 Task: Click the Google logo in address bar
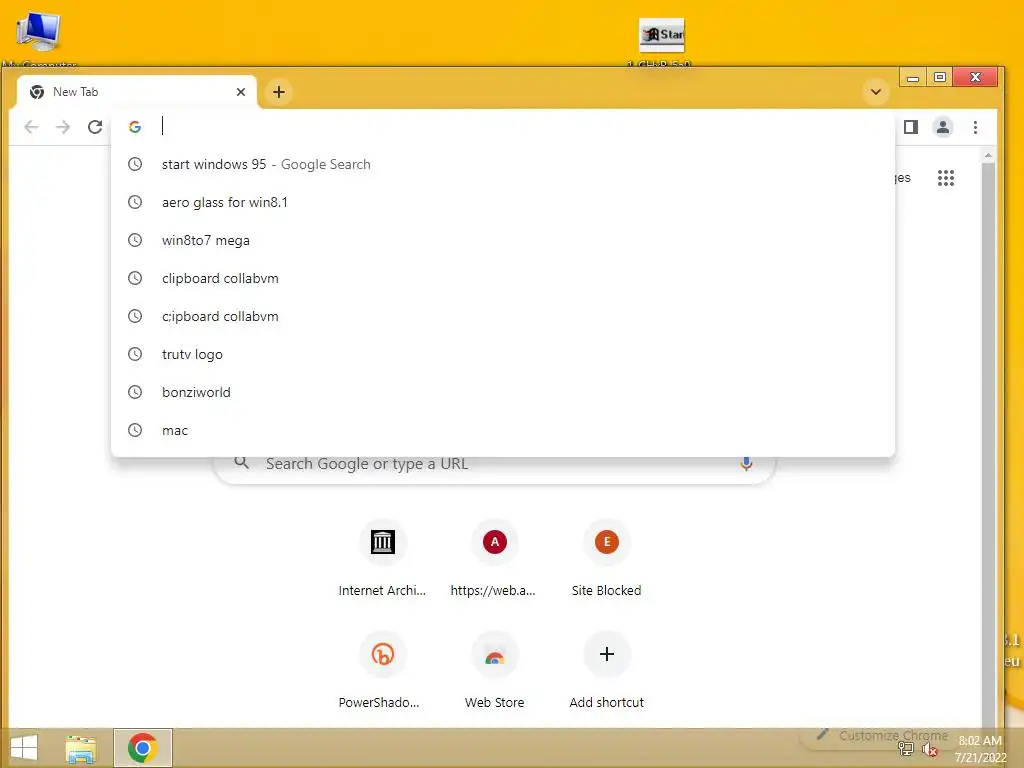coord(135,127)
